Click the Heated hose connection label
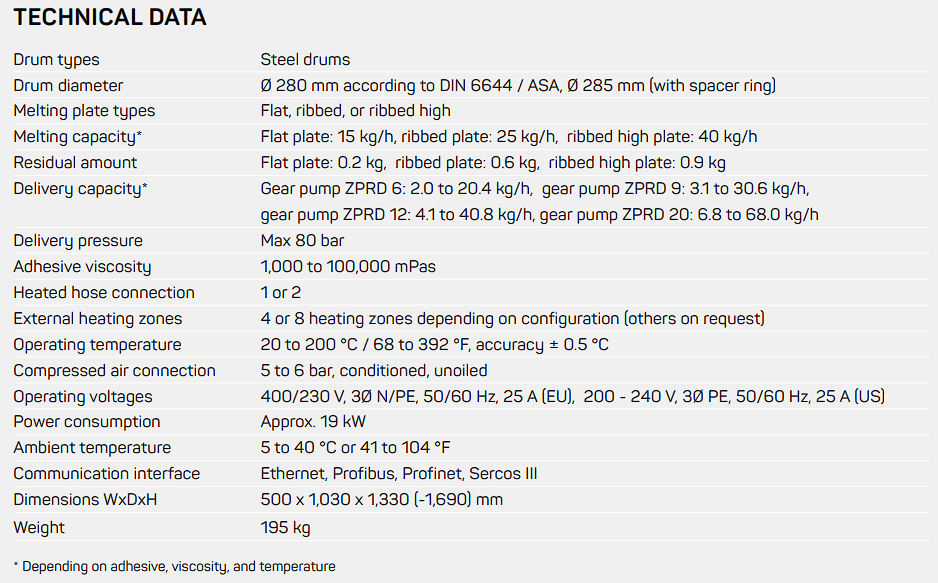Image resolution: width=938 pixels, height=583 pixels. 104,293
